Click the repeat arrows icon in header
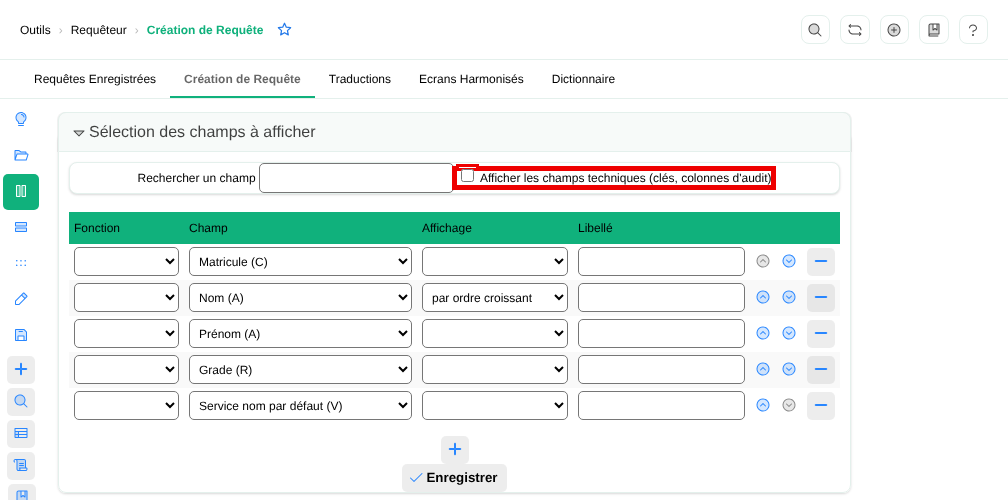1008x500 pixels. (855, 30)
